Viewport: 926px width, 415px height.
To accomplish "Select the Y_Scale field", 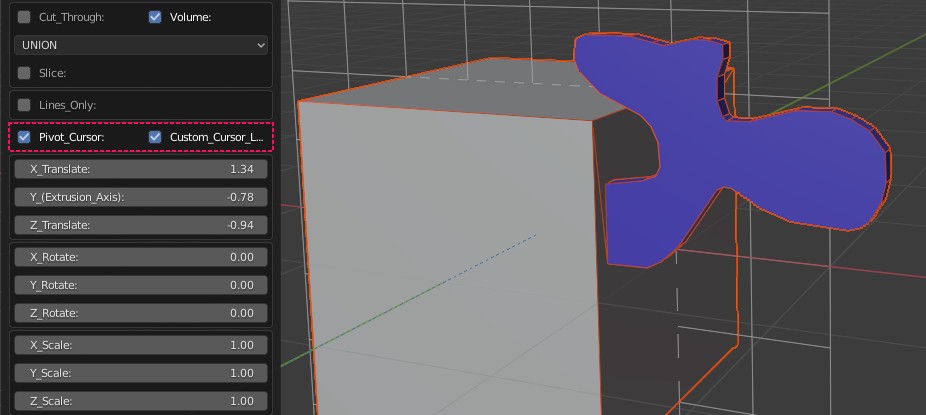I will coord(141,373).
